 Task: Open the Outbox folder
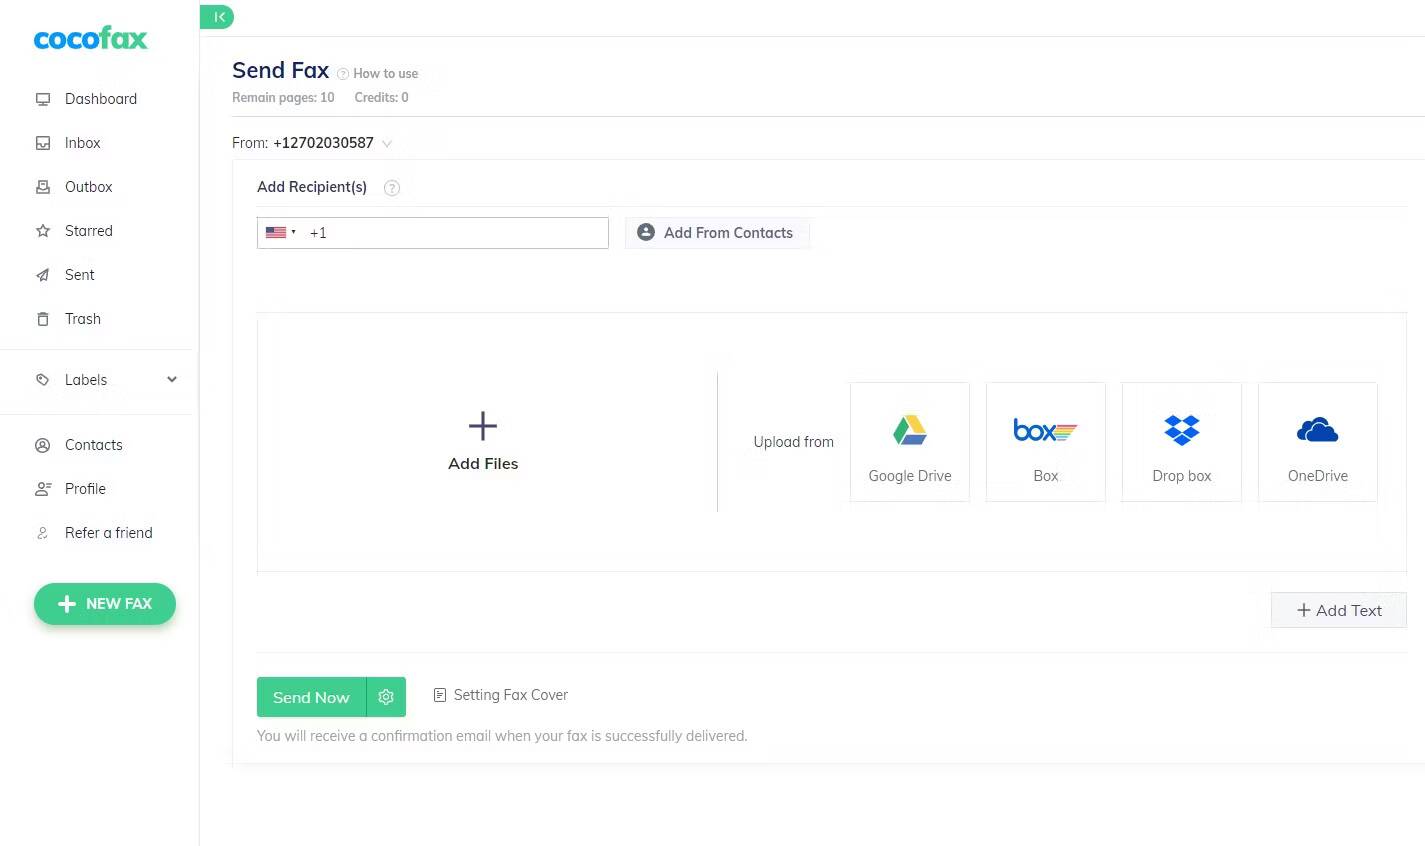(88, 187)
